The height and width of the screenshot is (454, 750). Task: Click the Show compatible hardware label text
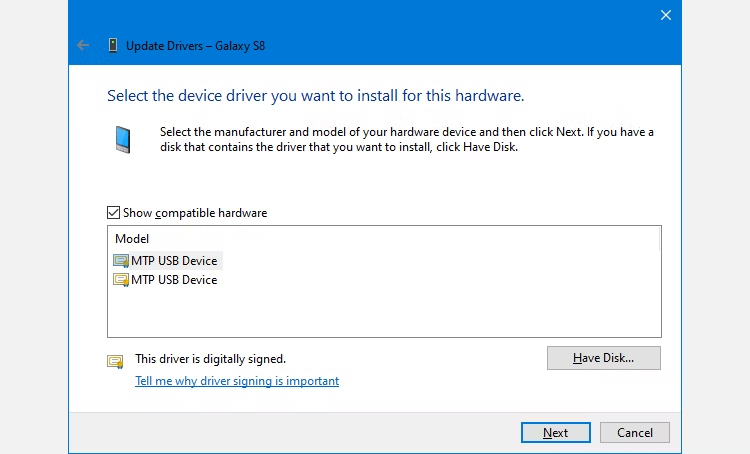pyautogui.click(x=195, y=213)
